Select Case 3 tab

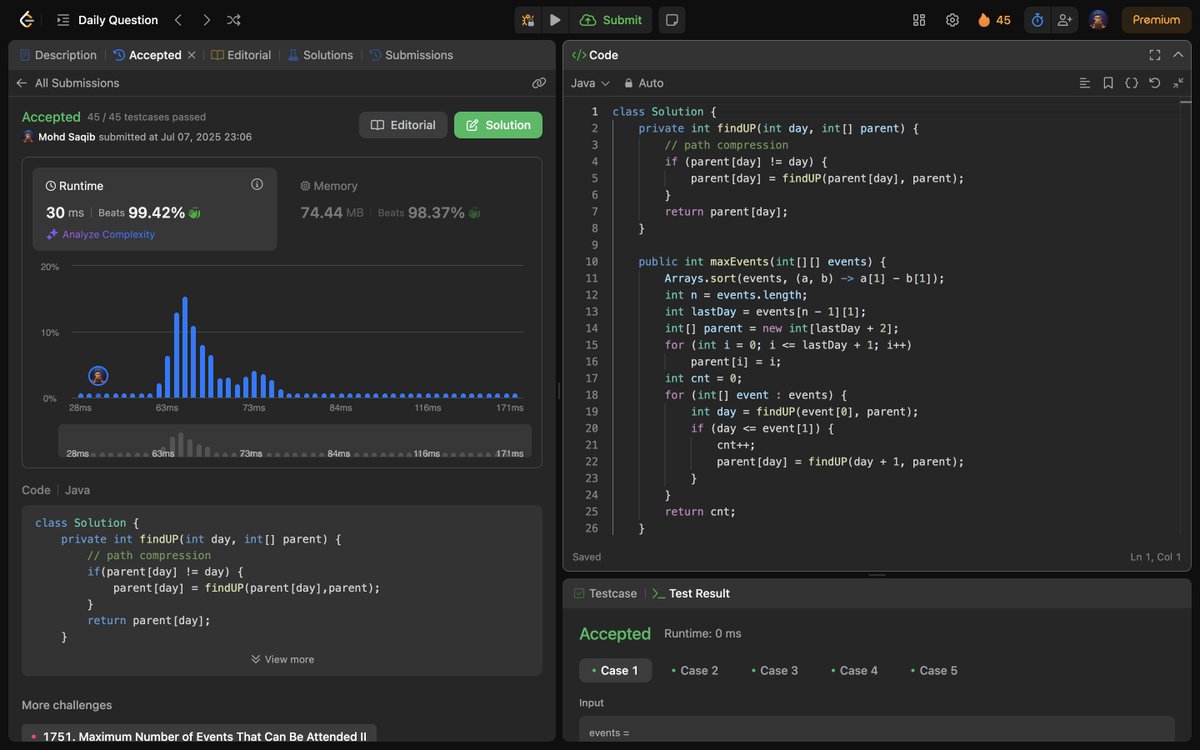click(x=775, y=670)
